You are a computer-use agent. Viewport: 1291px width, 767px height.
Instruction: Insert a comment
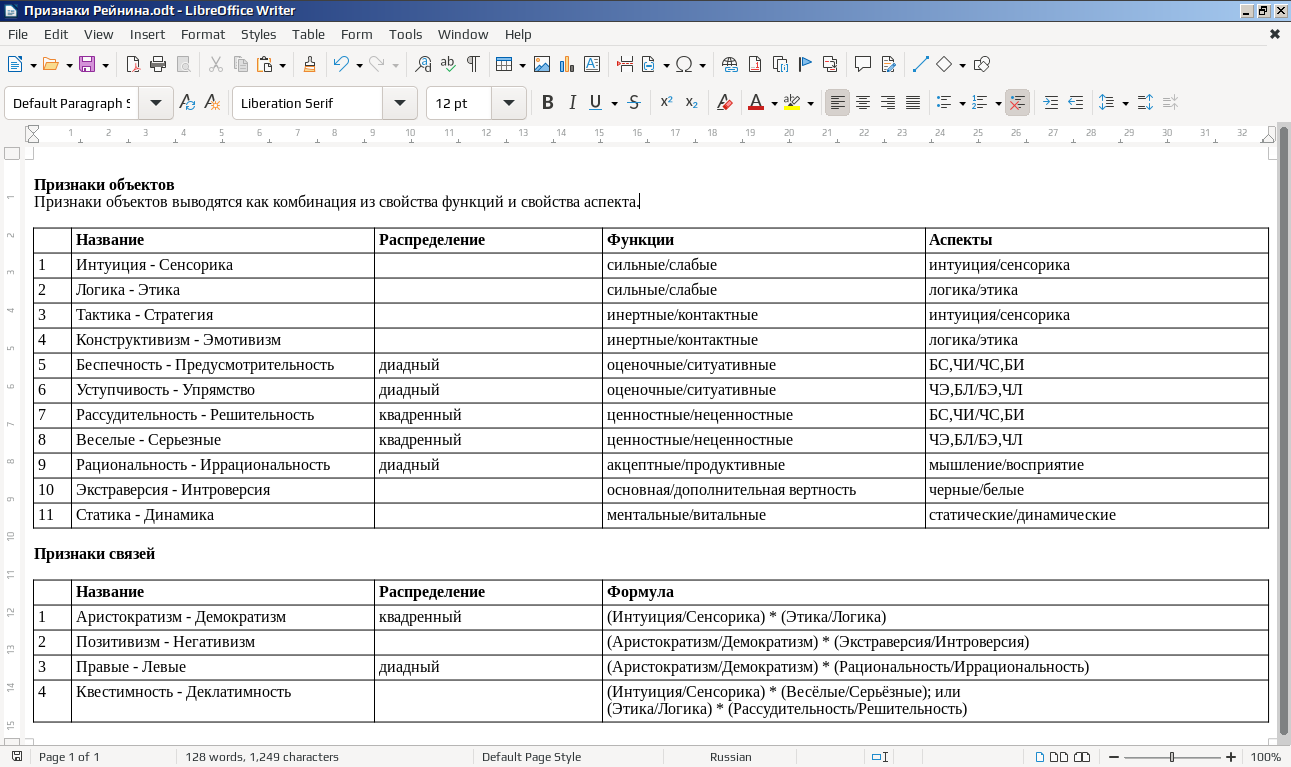pos(862,65)
